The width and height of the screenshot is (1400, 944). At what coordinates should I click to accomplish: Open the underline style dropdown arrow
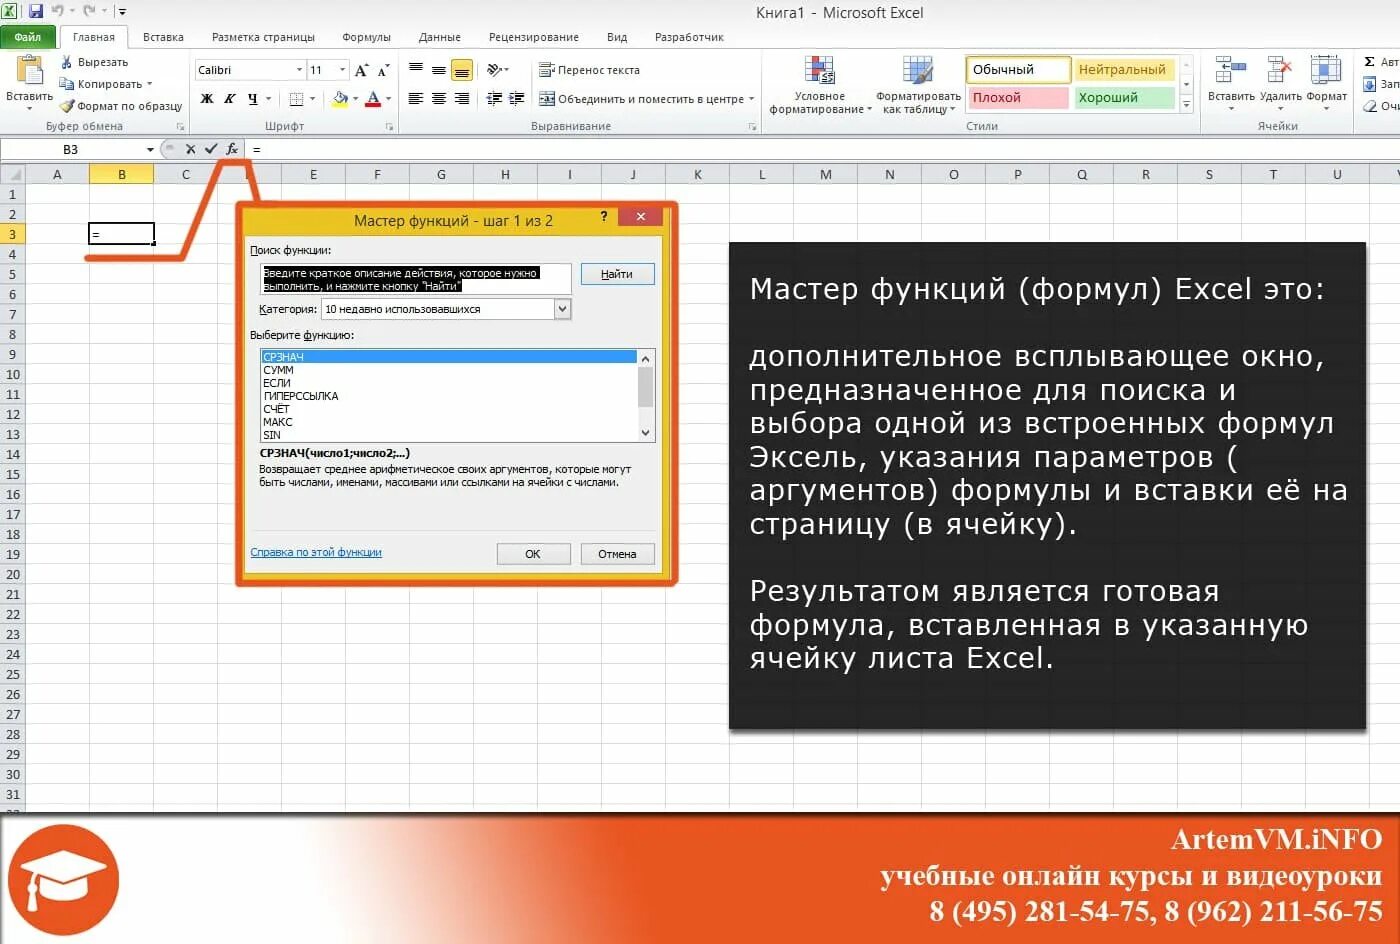(x=268, y=99)
